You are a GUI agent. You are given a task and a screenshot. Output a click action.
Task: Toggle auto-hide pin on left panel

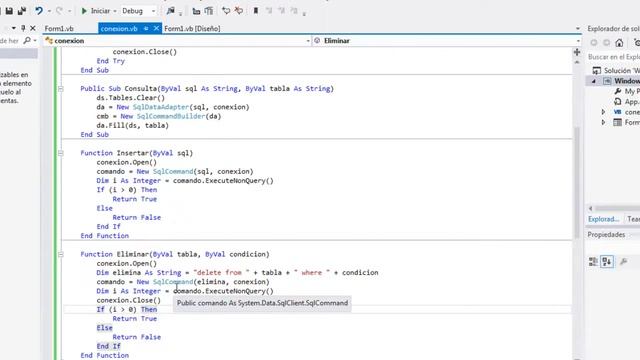click(x=23, y=28)
